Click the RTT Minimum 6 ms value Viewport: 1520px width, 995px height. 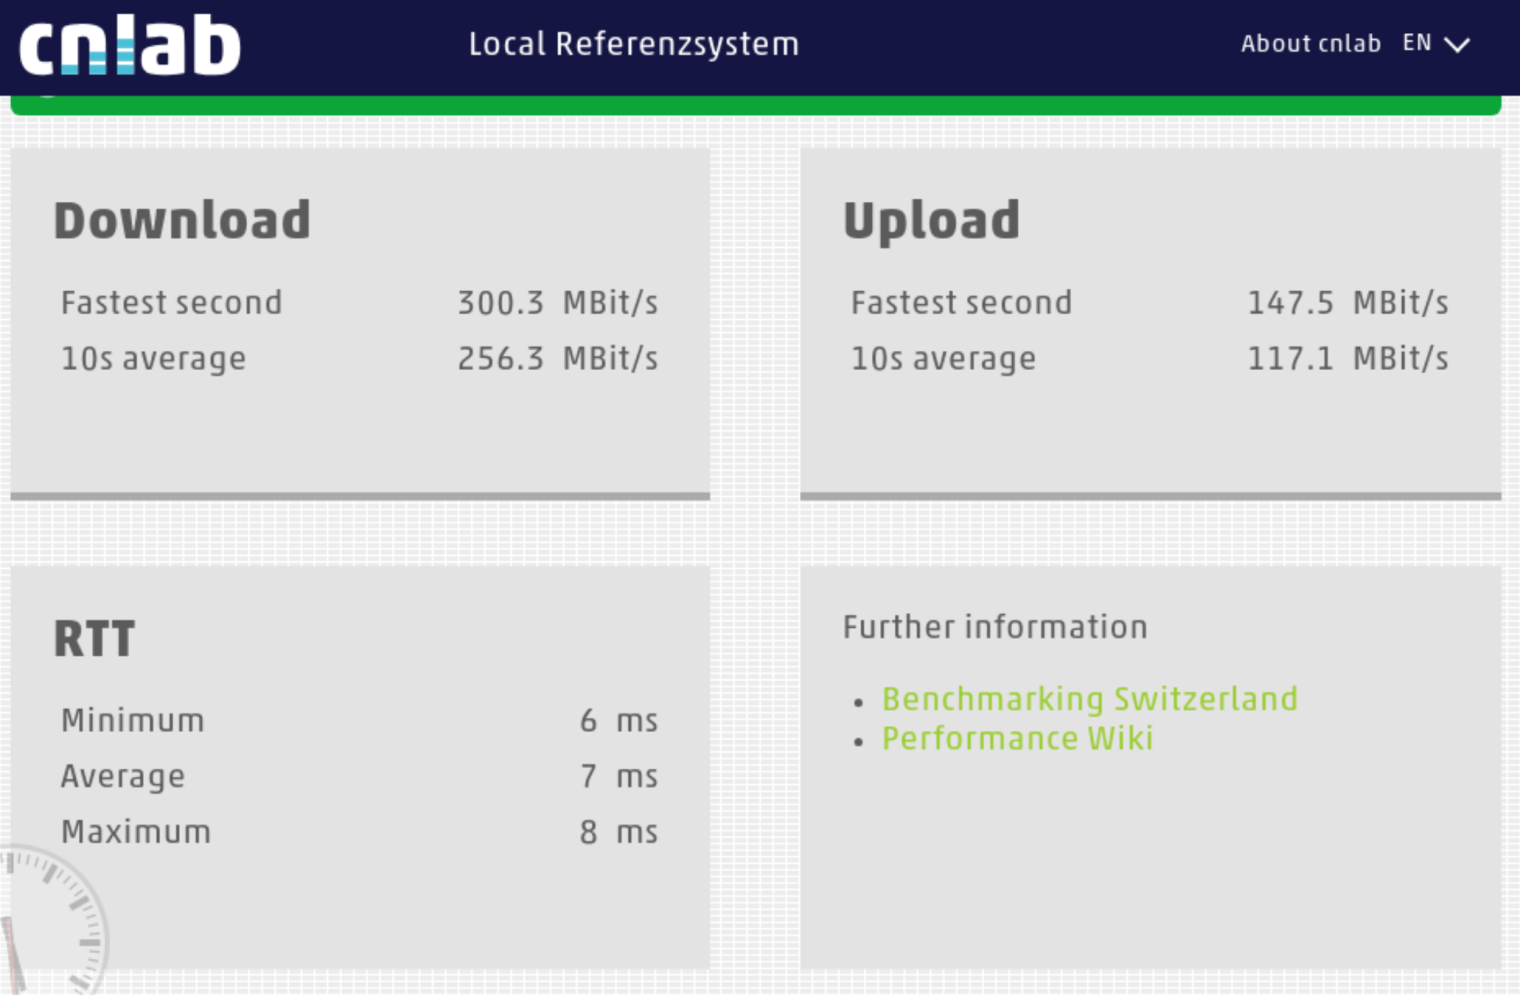[618, 721]
